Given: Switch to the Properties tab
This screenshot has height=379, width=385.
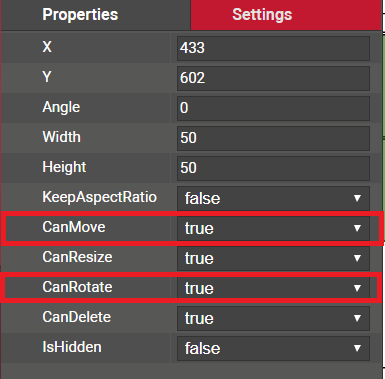Looking at the screenshot, I should 95,15.
